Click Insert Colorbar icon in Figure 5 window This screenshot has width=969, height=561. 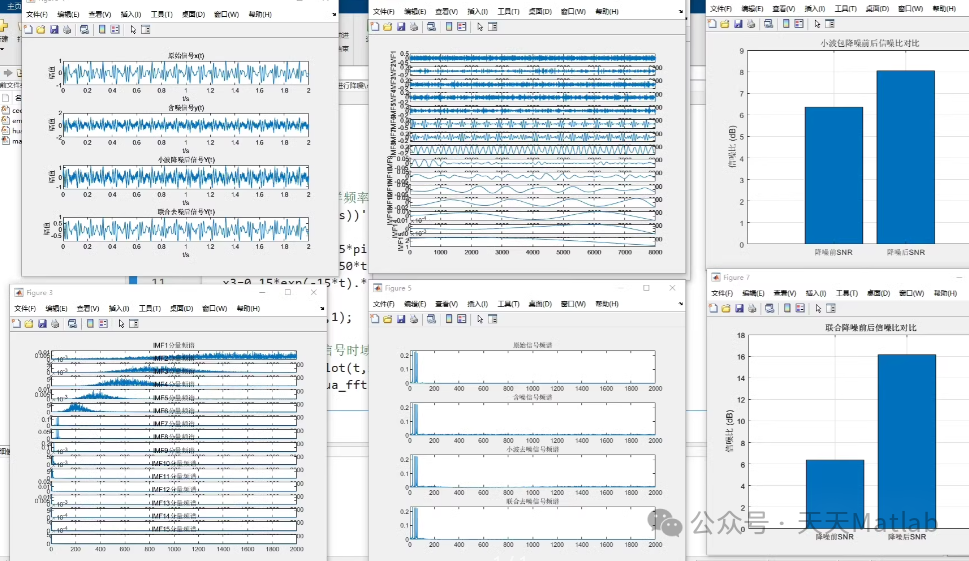point(449,319)
